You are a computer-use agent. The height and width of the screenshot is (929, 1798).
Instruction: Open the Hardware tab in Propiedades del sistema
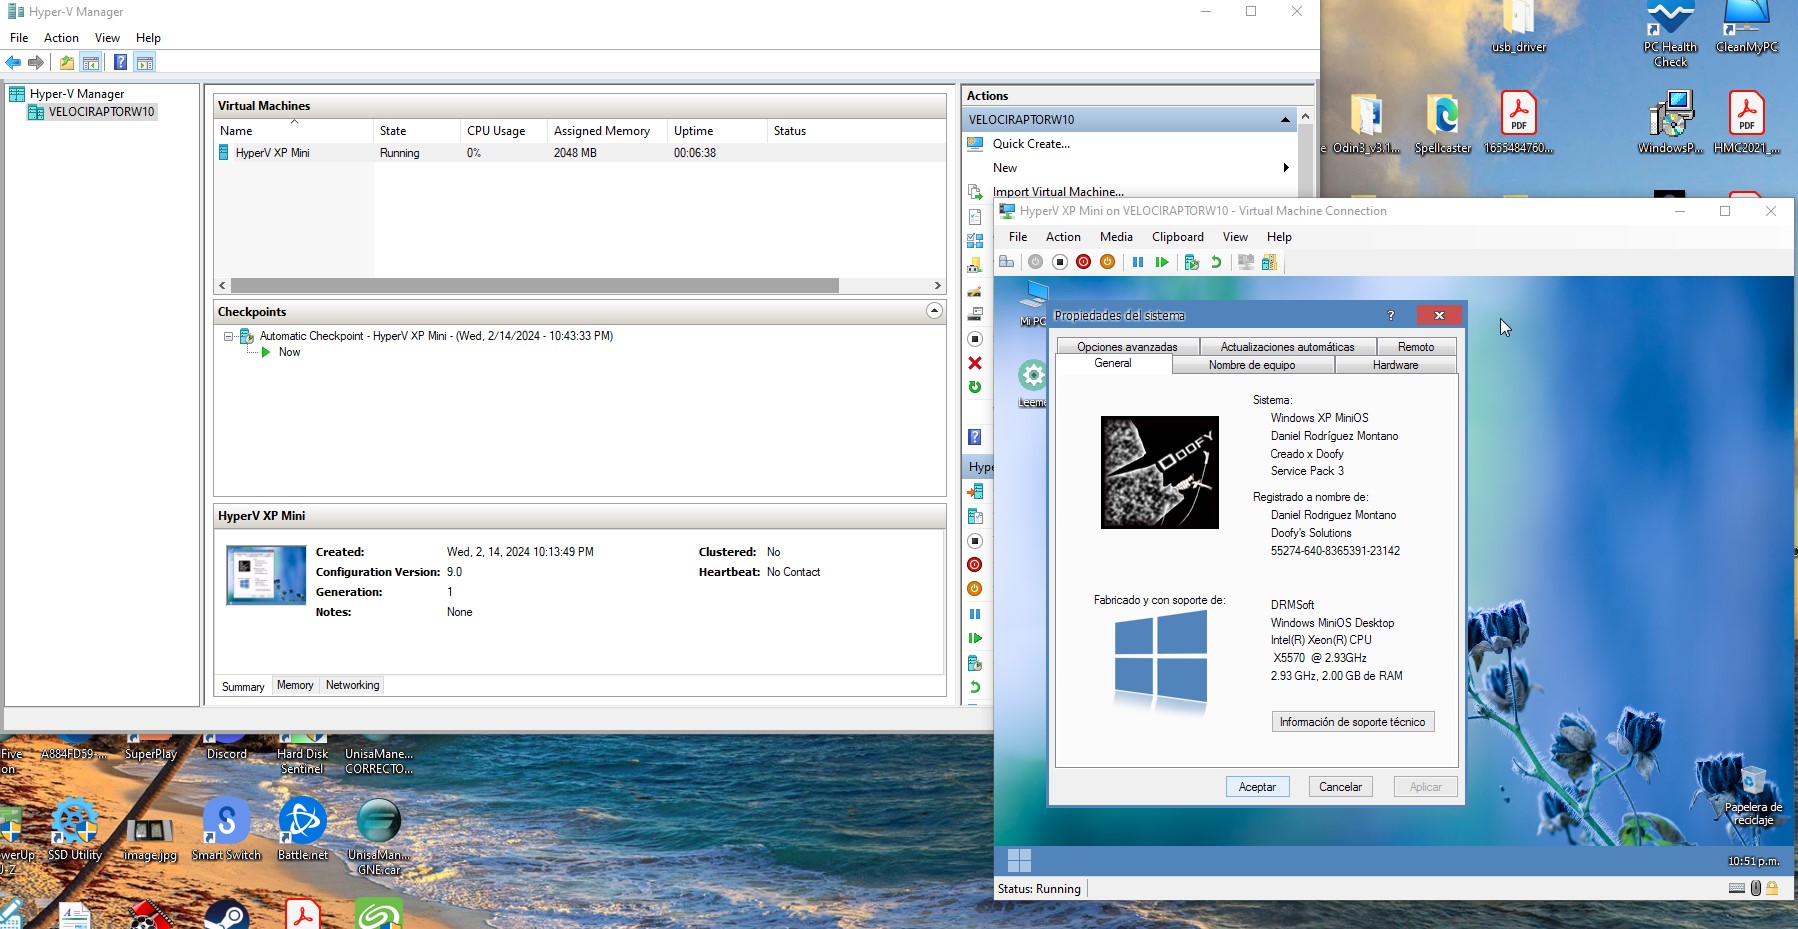pos(1395,365)
